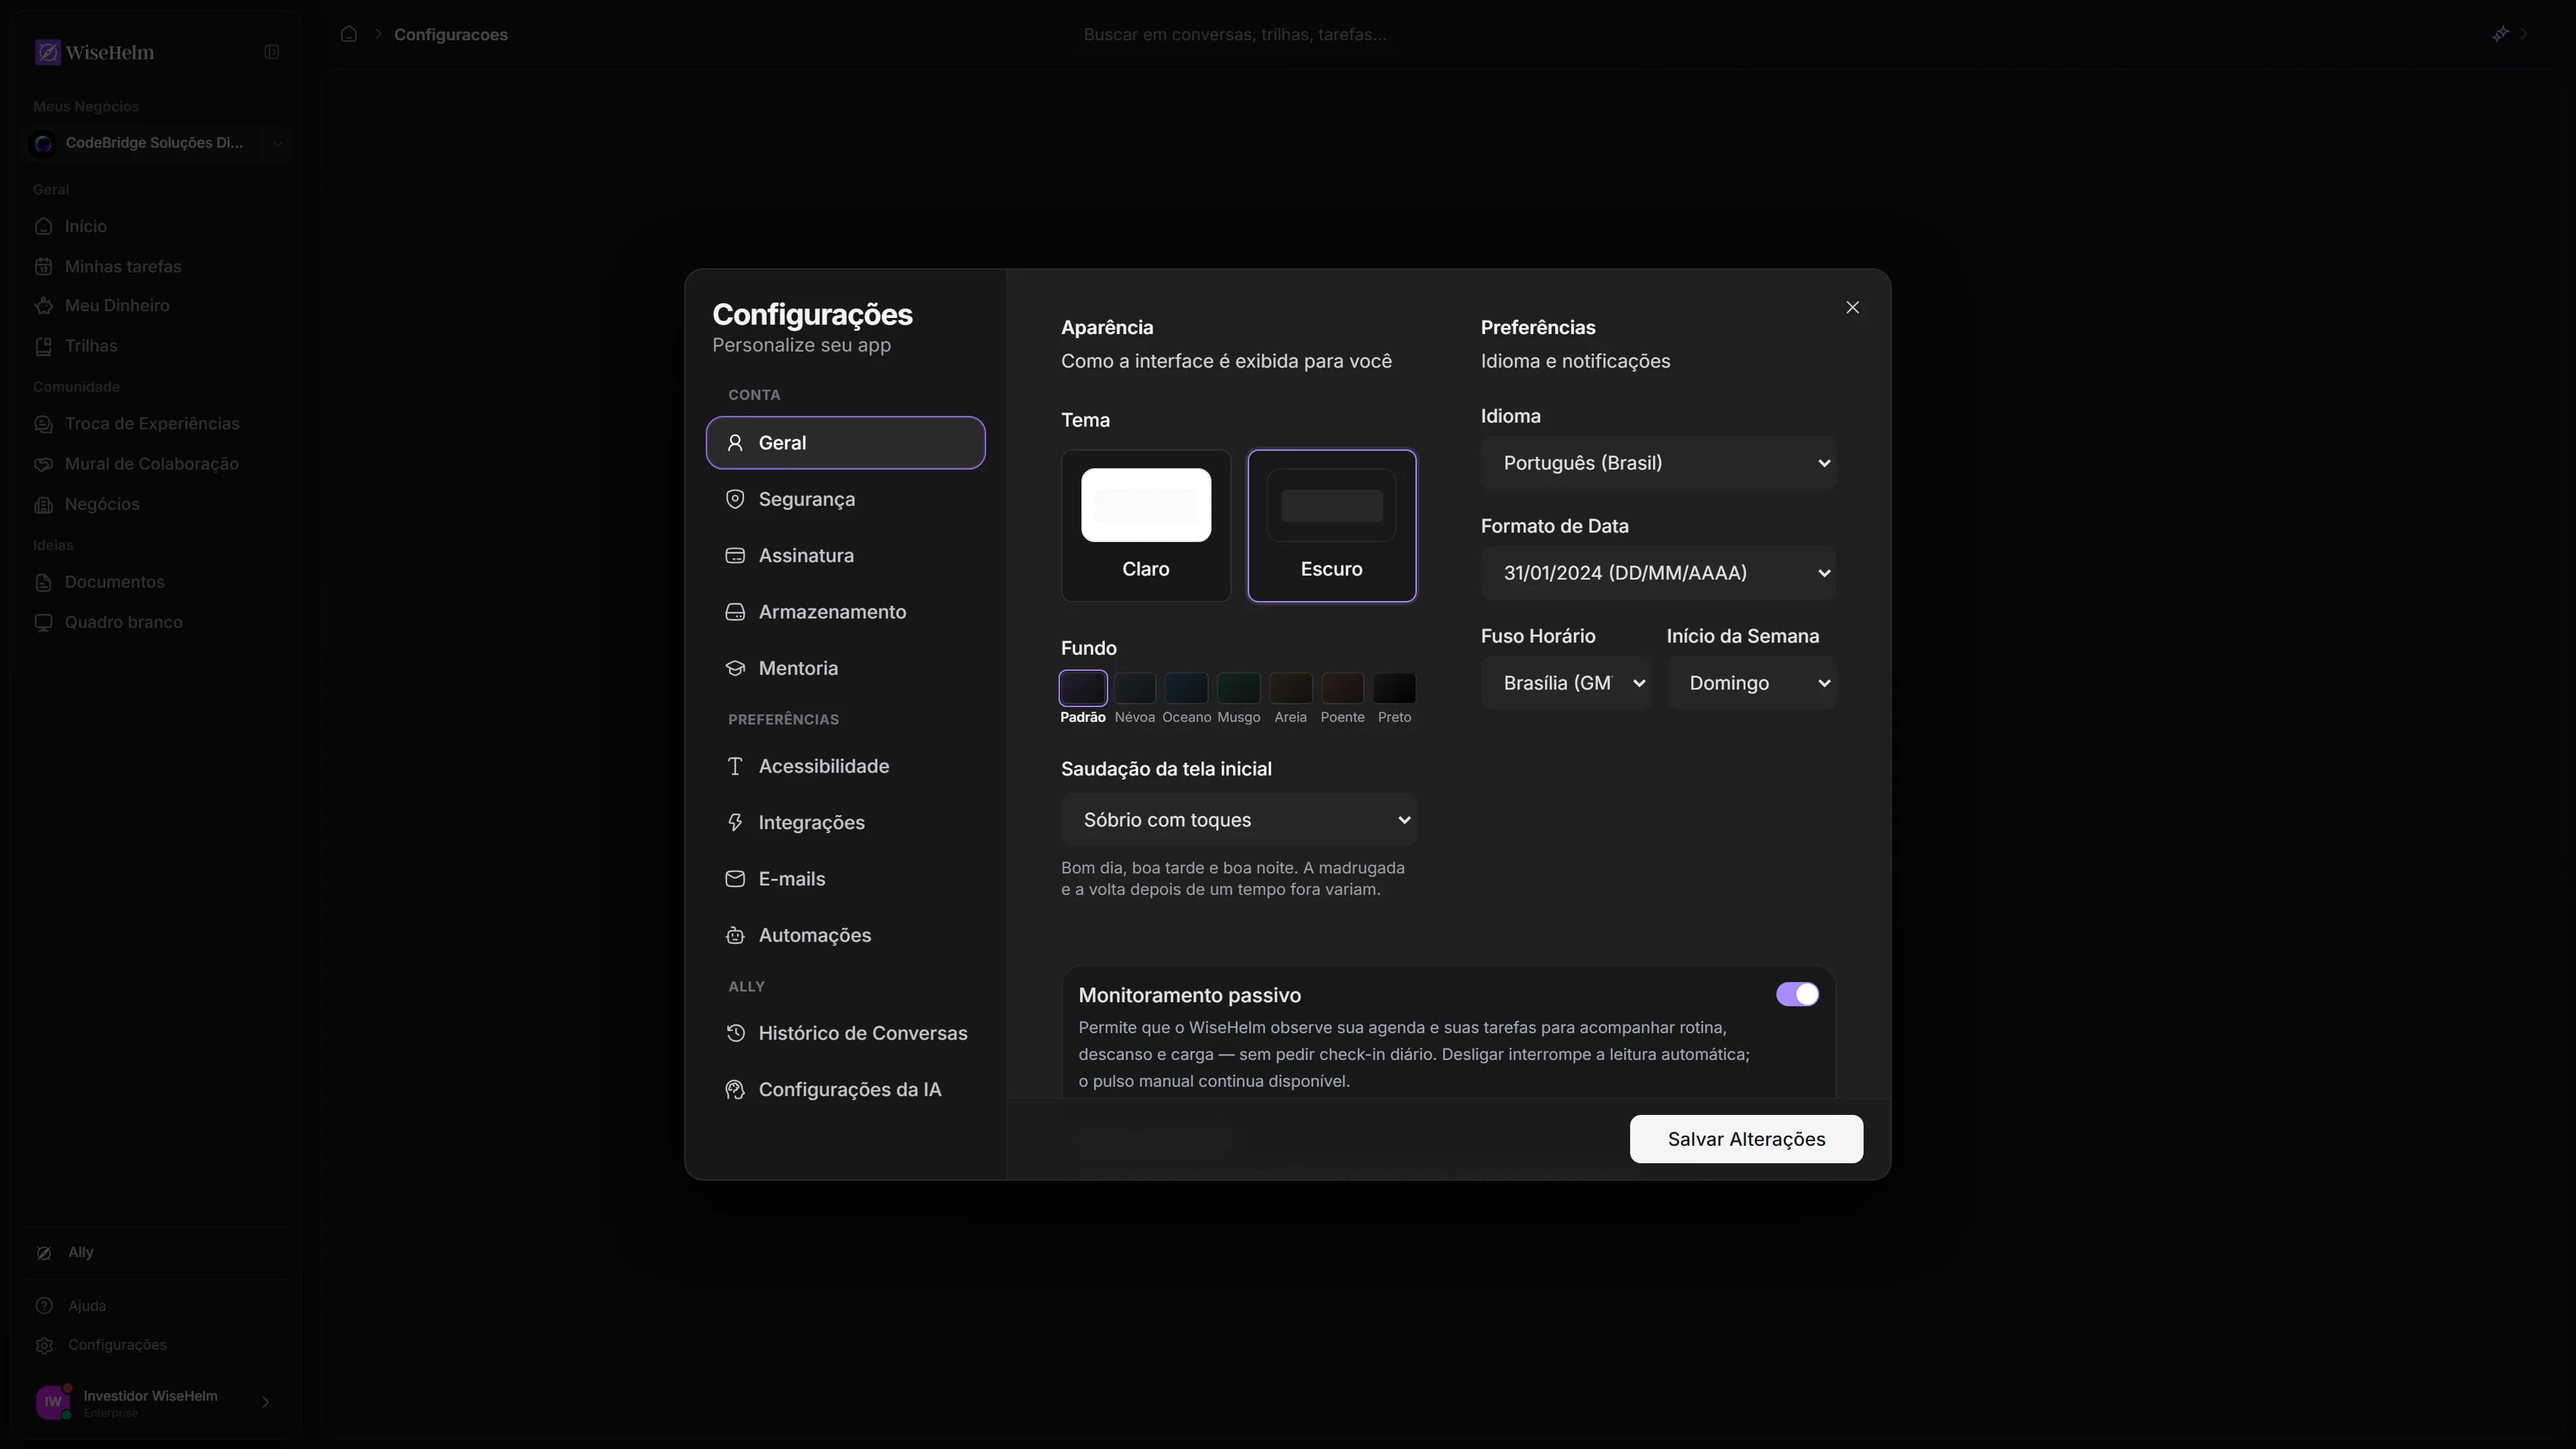Open the Fuso Horário dropdown

point(1565,683)
